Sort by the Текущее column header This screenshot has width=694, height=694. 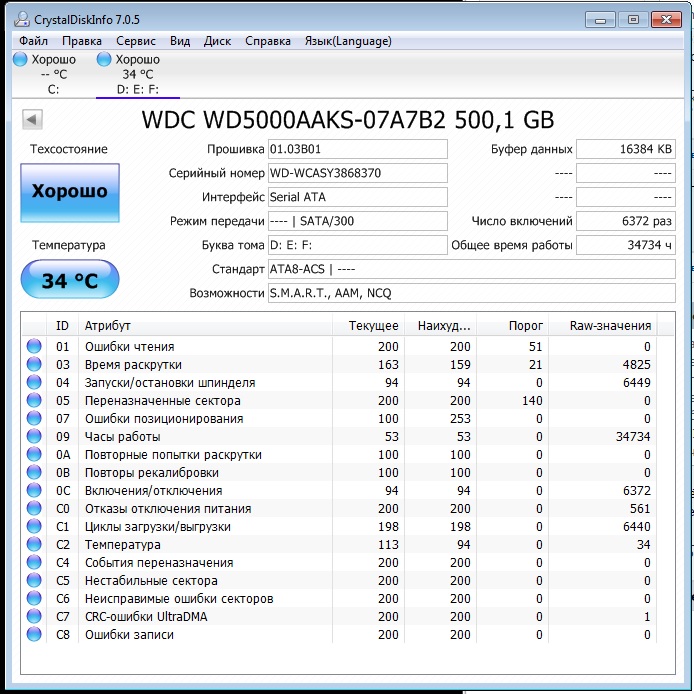(368, 326)
